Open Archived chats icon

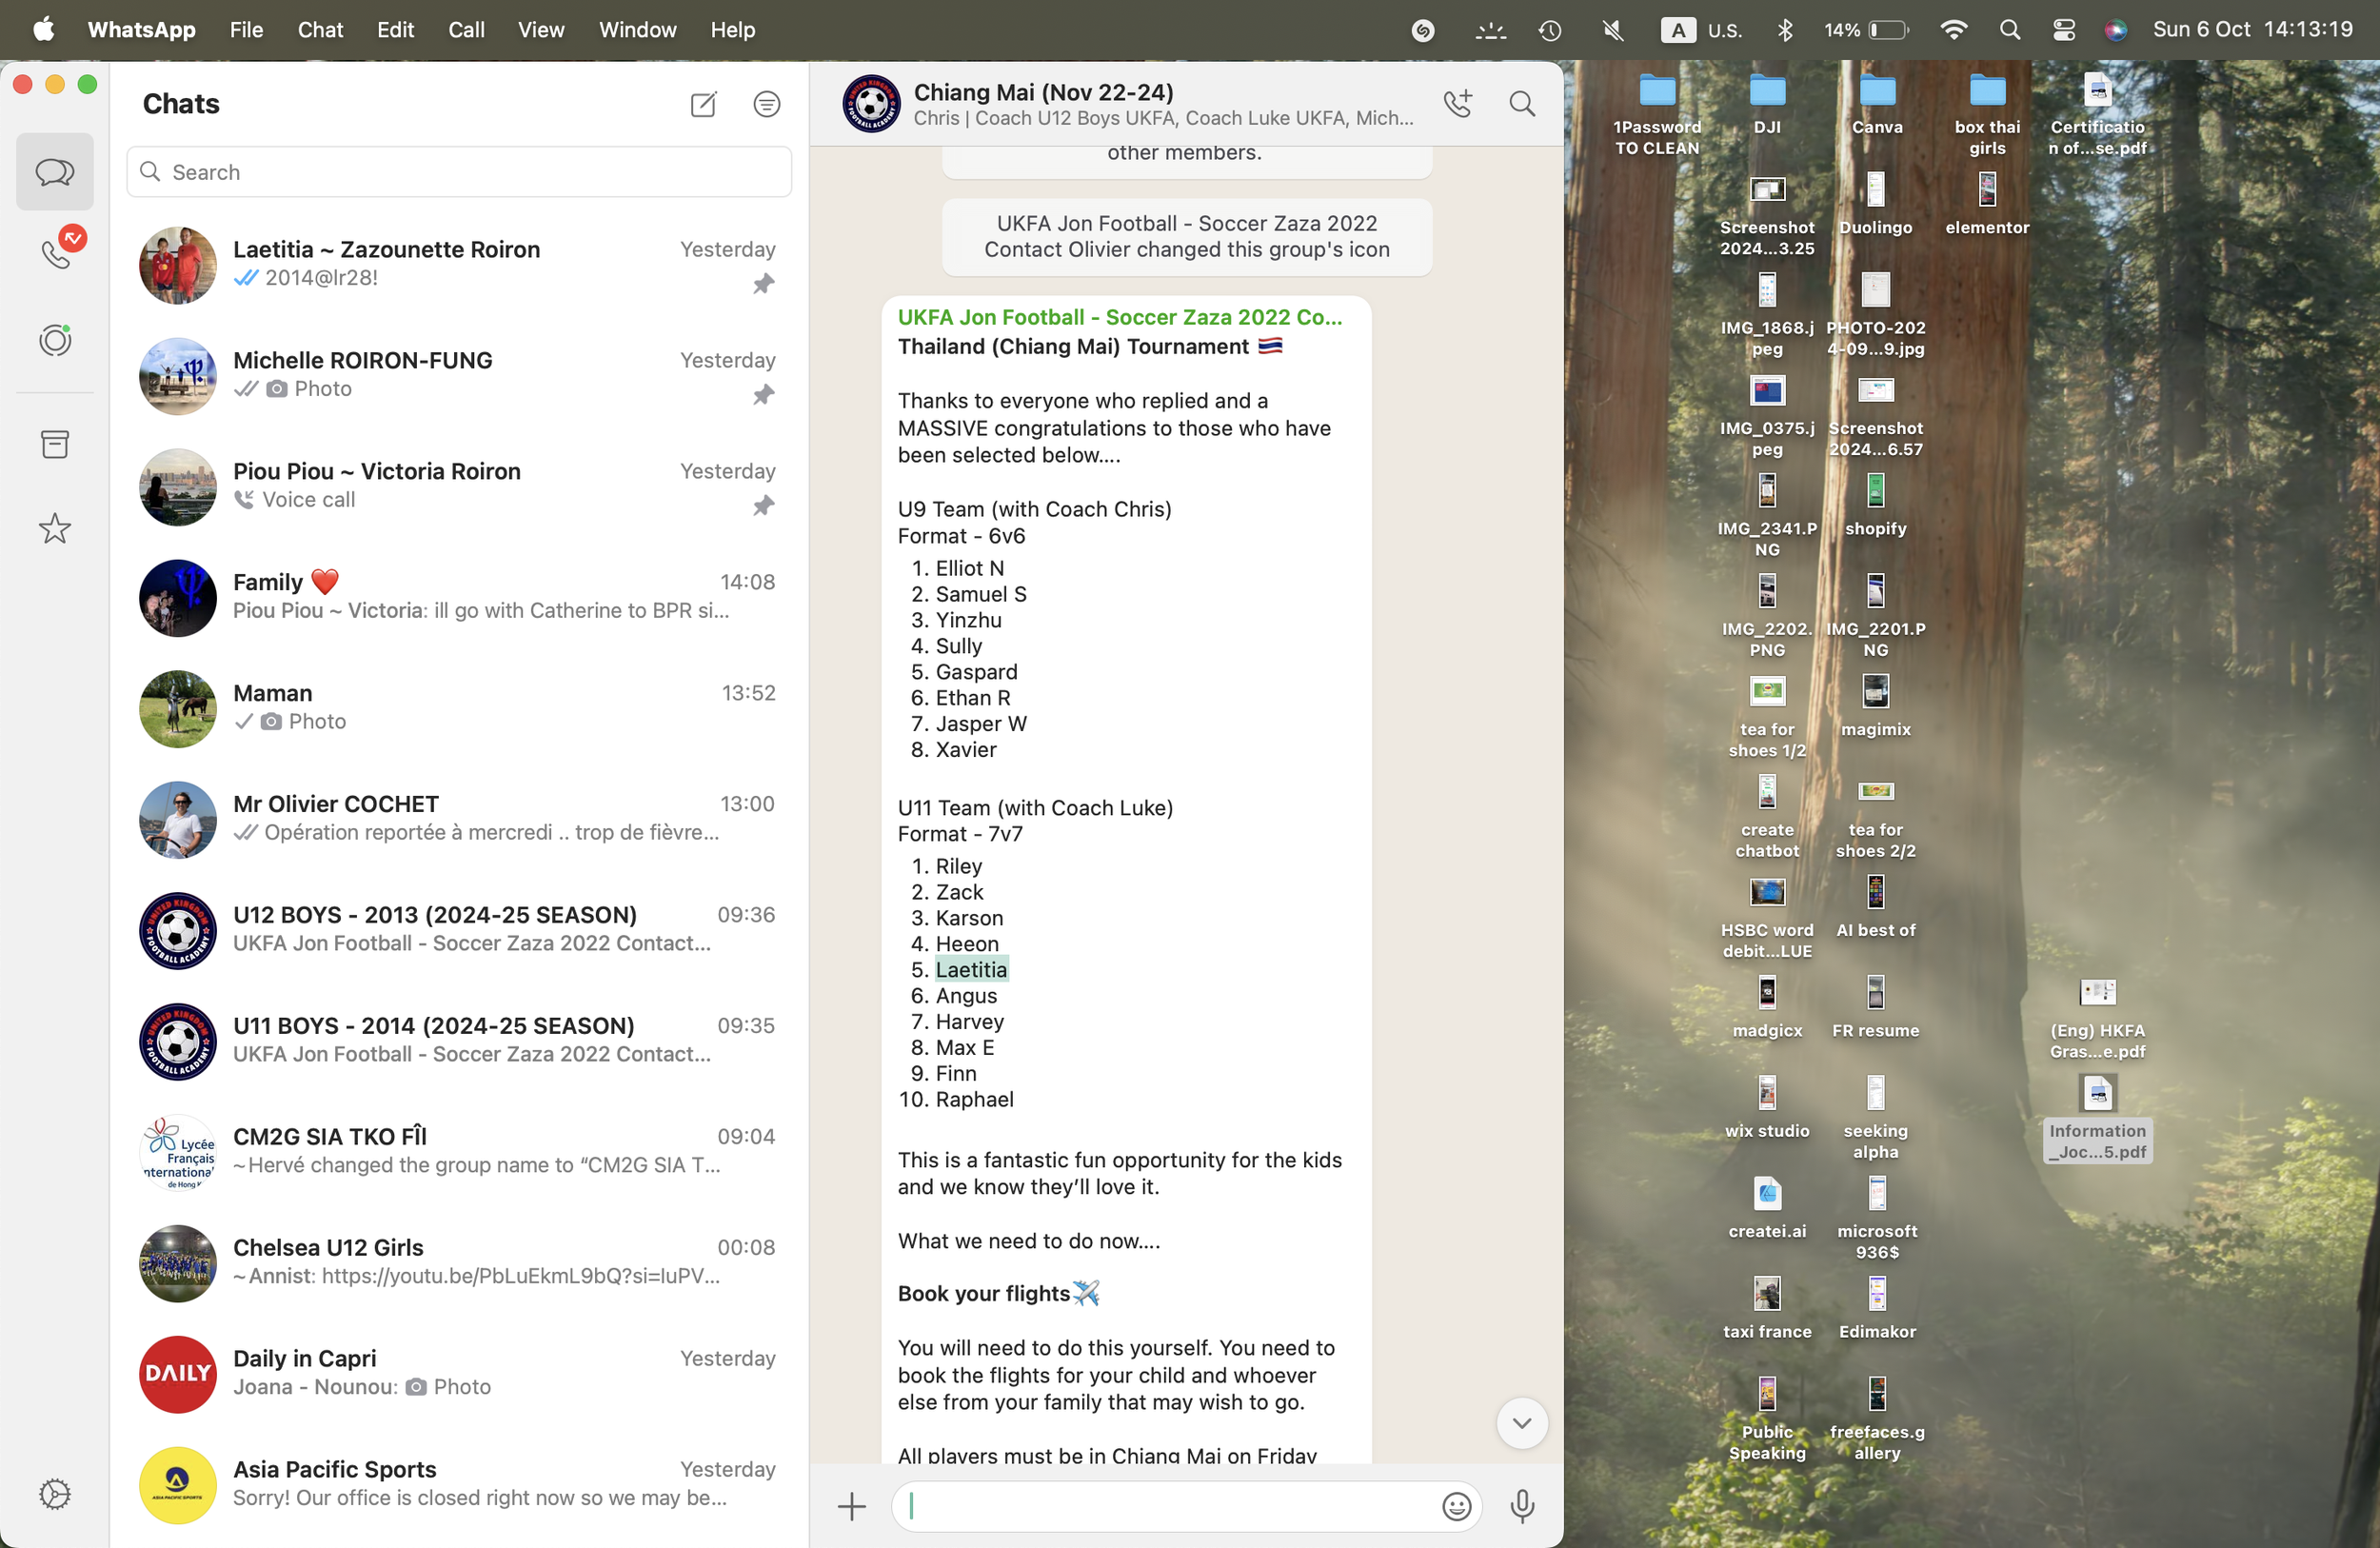point(55,444)
